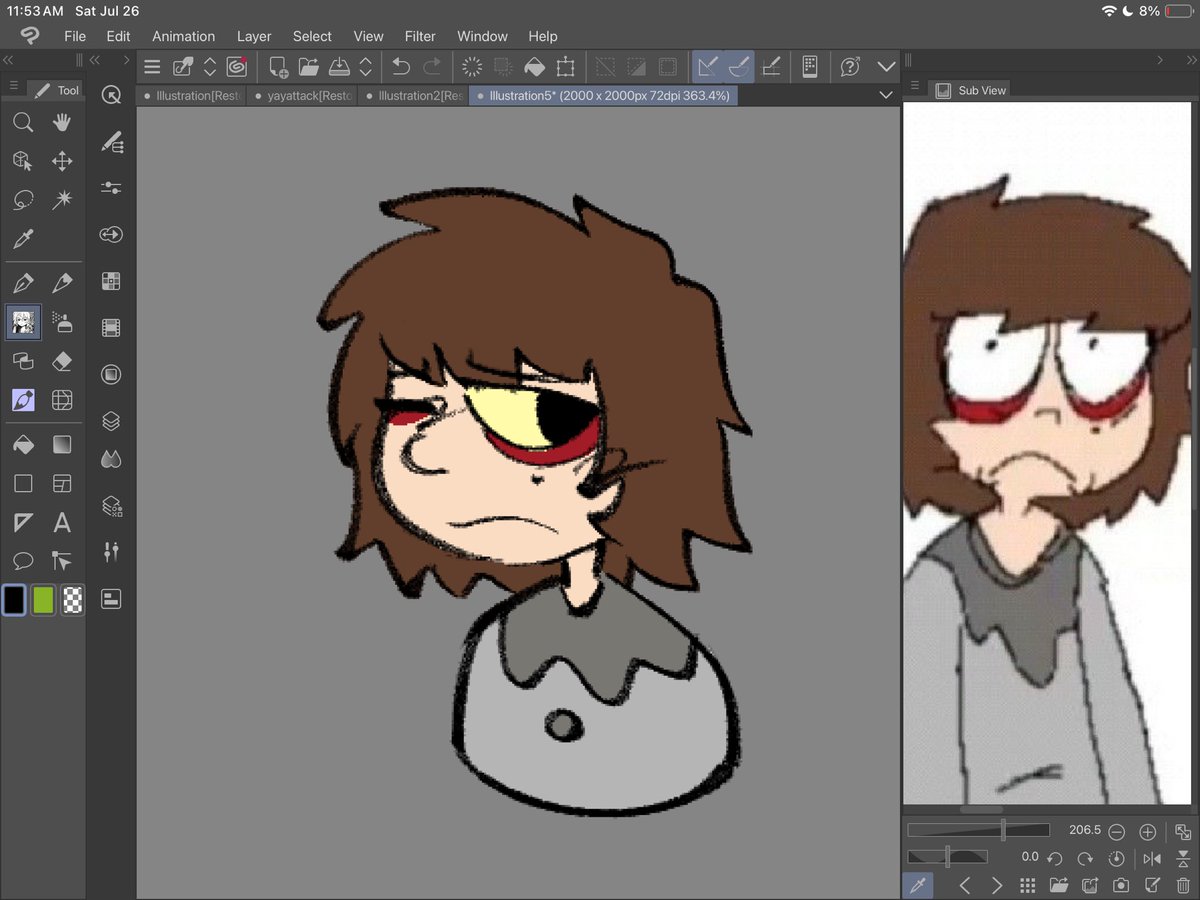The width and height of the screenshot is (1200, 900).
Task: Select the Liquify mesh tool
Action: click(x=62, y=400)
